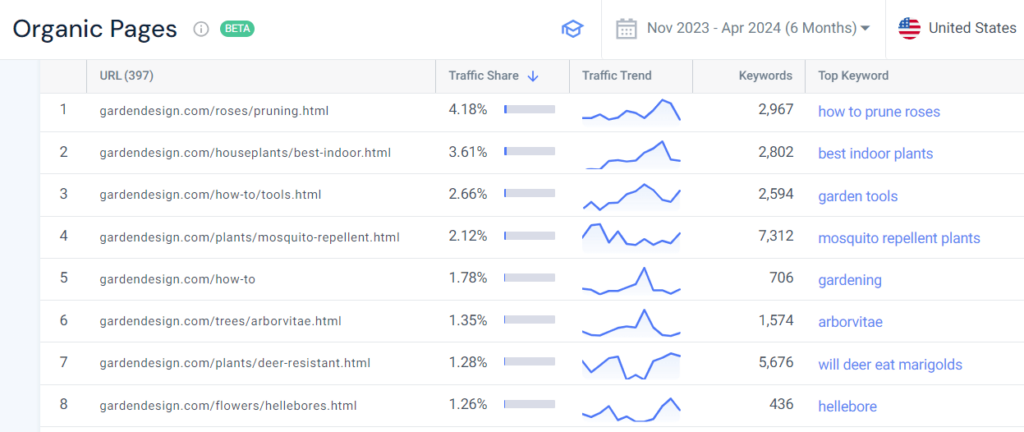Open the United States country selector

957,28
